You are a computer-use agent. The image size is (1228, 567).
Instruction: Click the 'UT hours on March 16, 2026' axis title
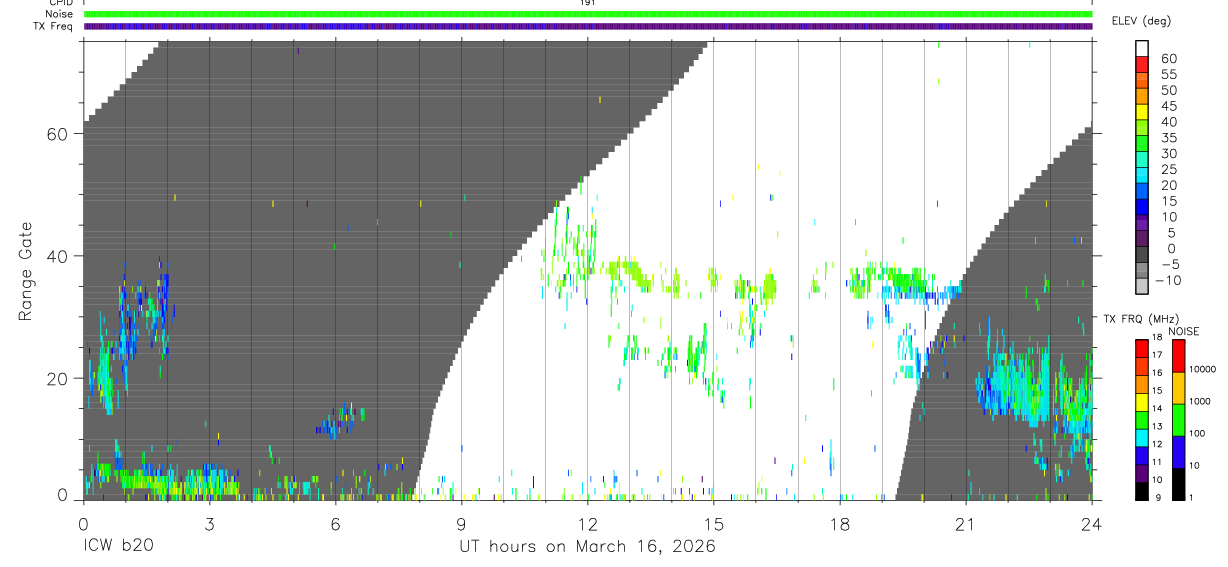[x=587, y=547]
